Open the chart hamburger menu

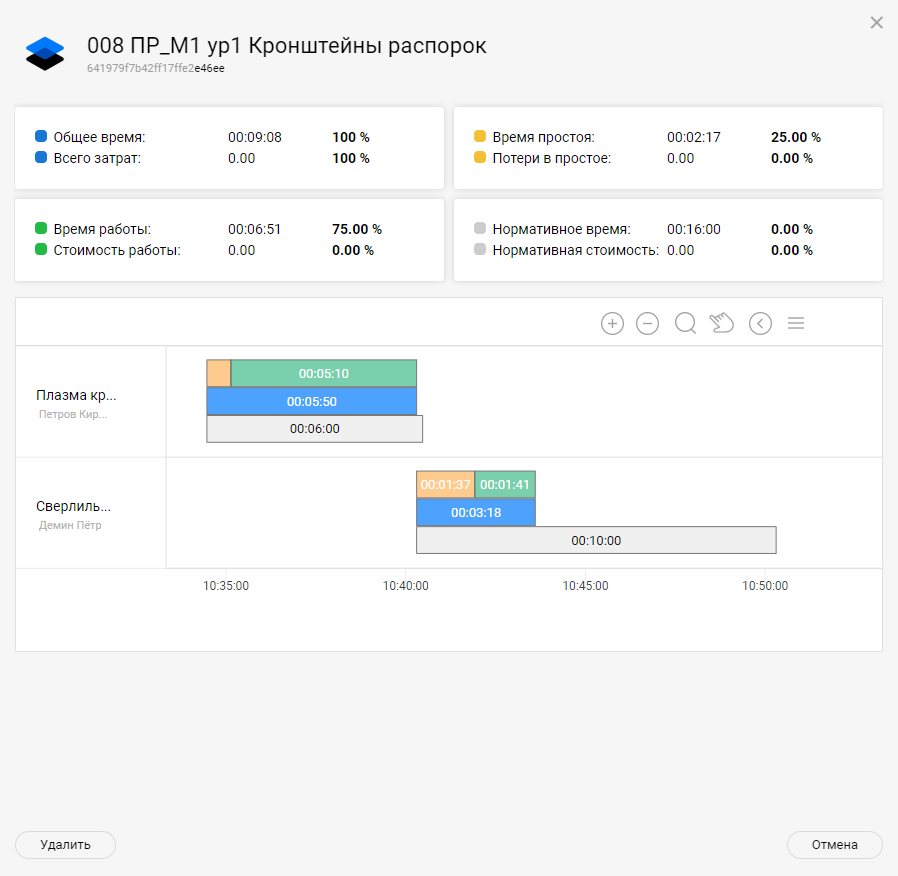pos(795,323)
